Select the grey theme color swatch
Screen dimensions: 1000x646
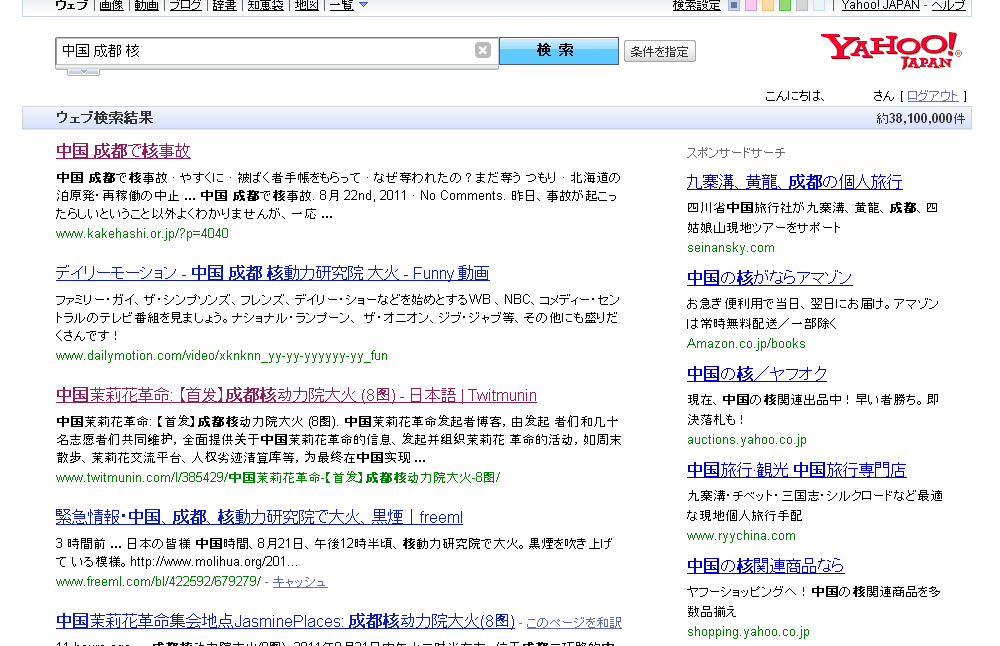(x=802, y=5)
